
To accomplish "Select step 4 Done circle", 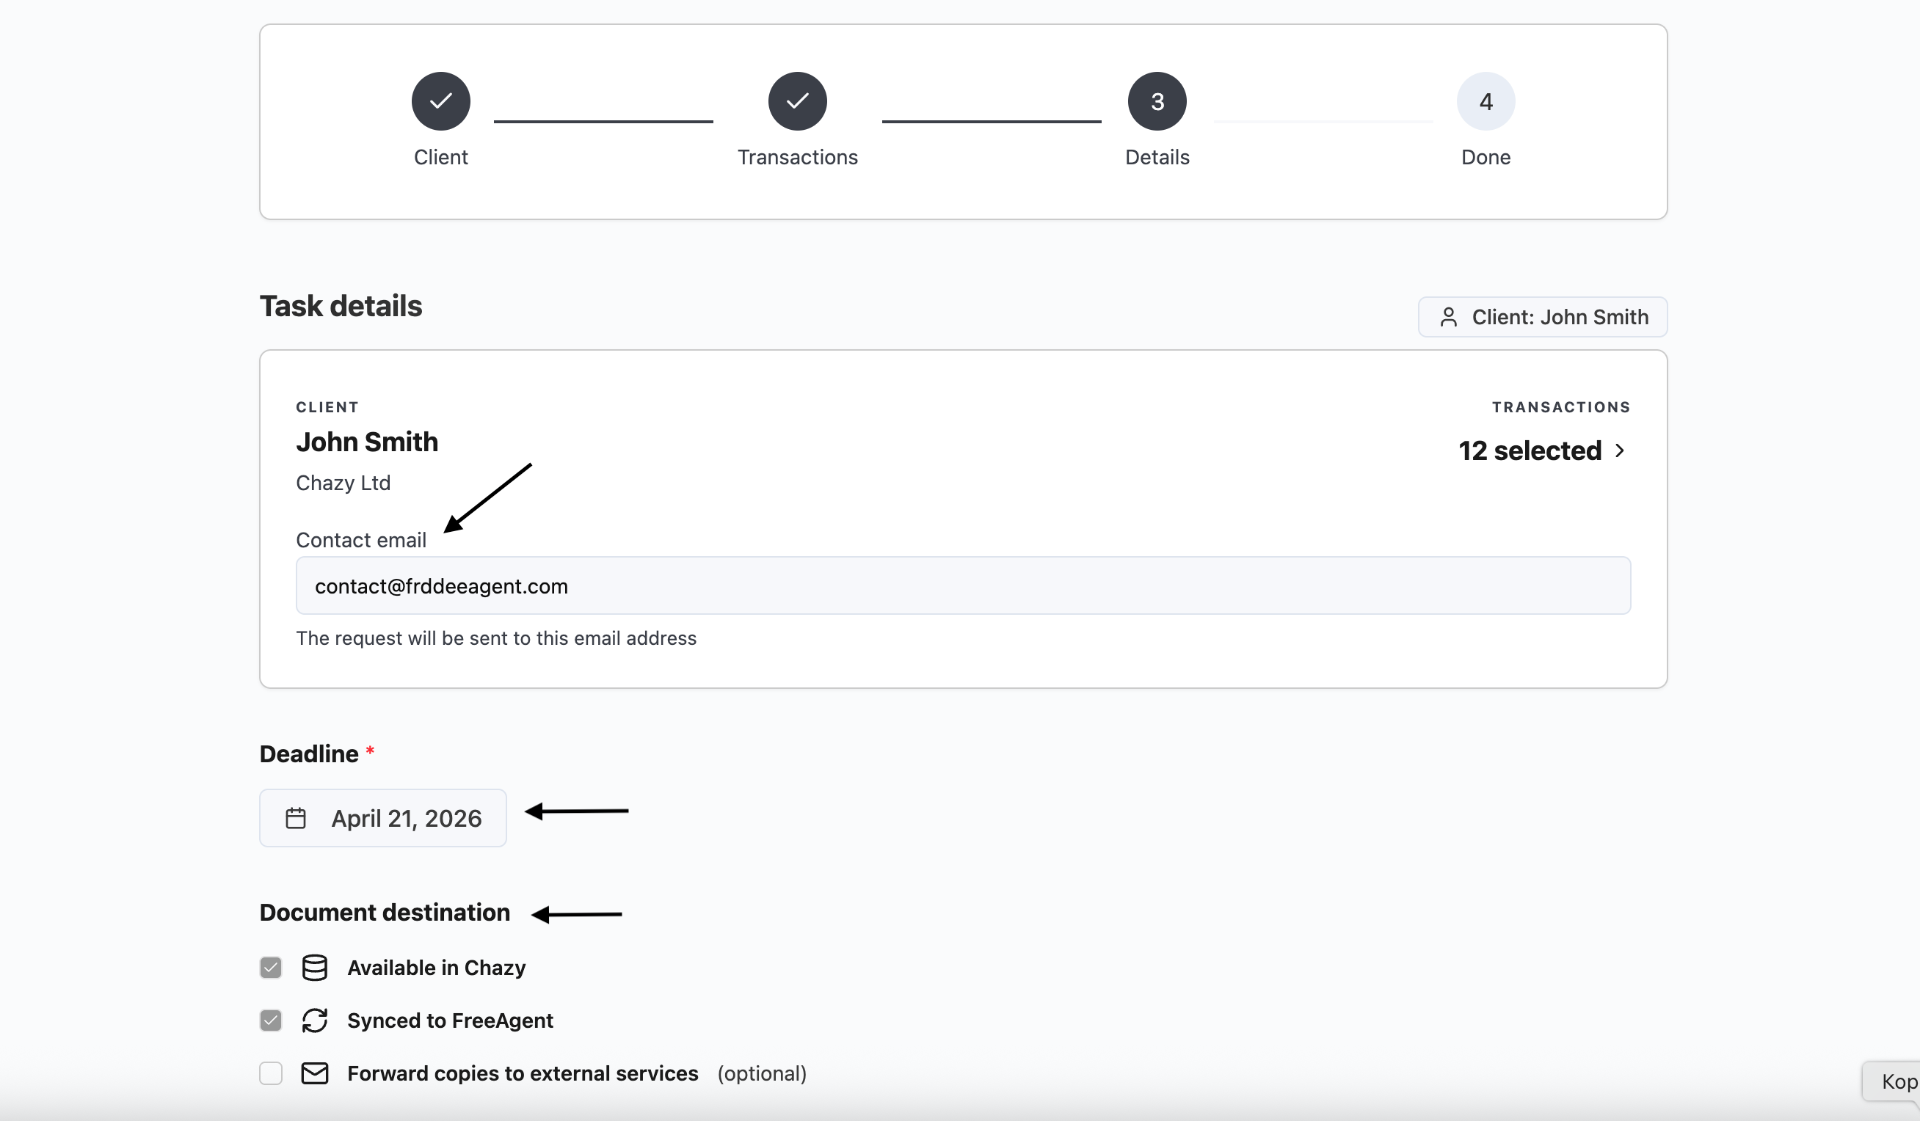I will tap(1486, 101).
